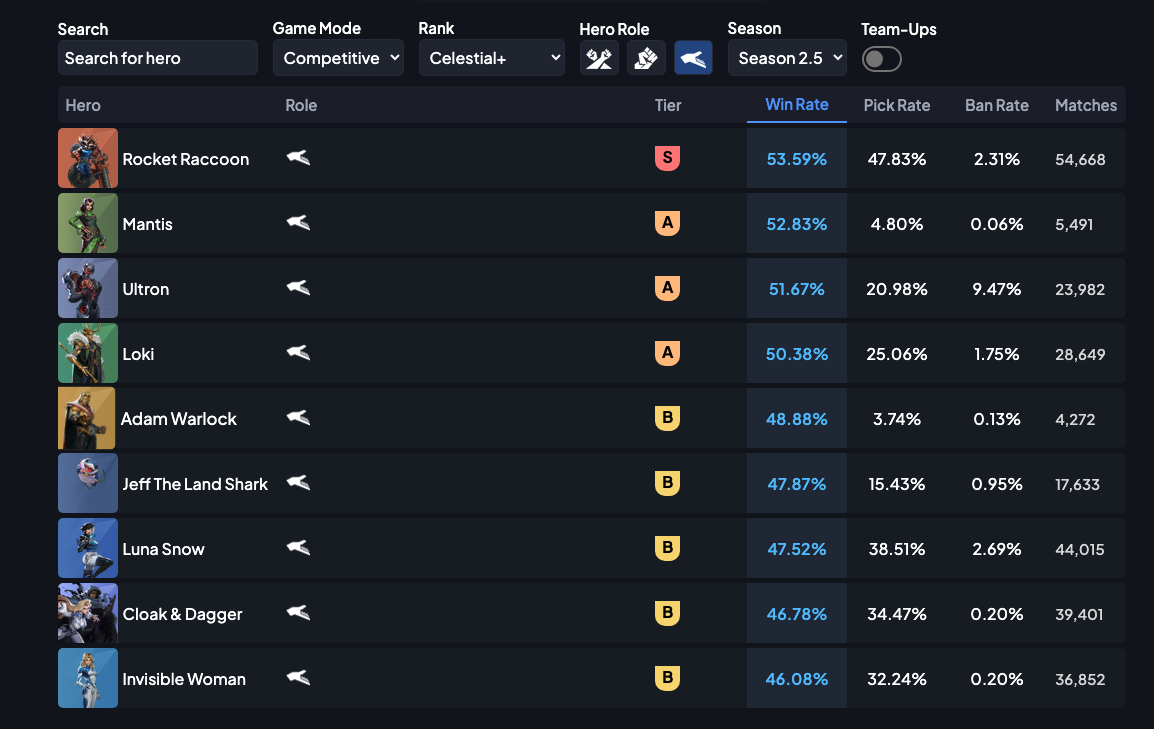
Task: Click Adam Warlock's strategist role icon
Action: point(298,417)
